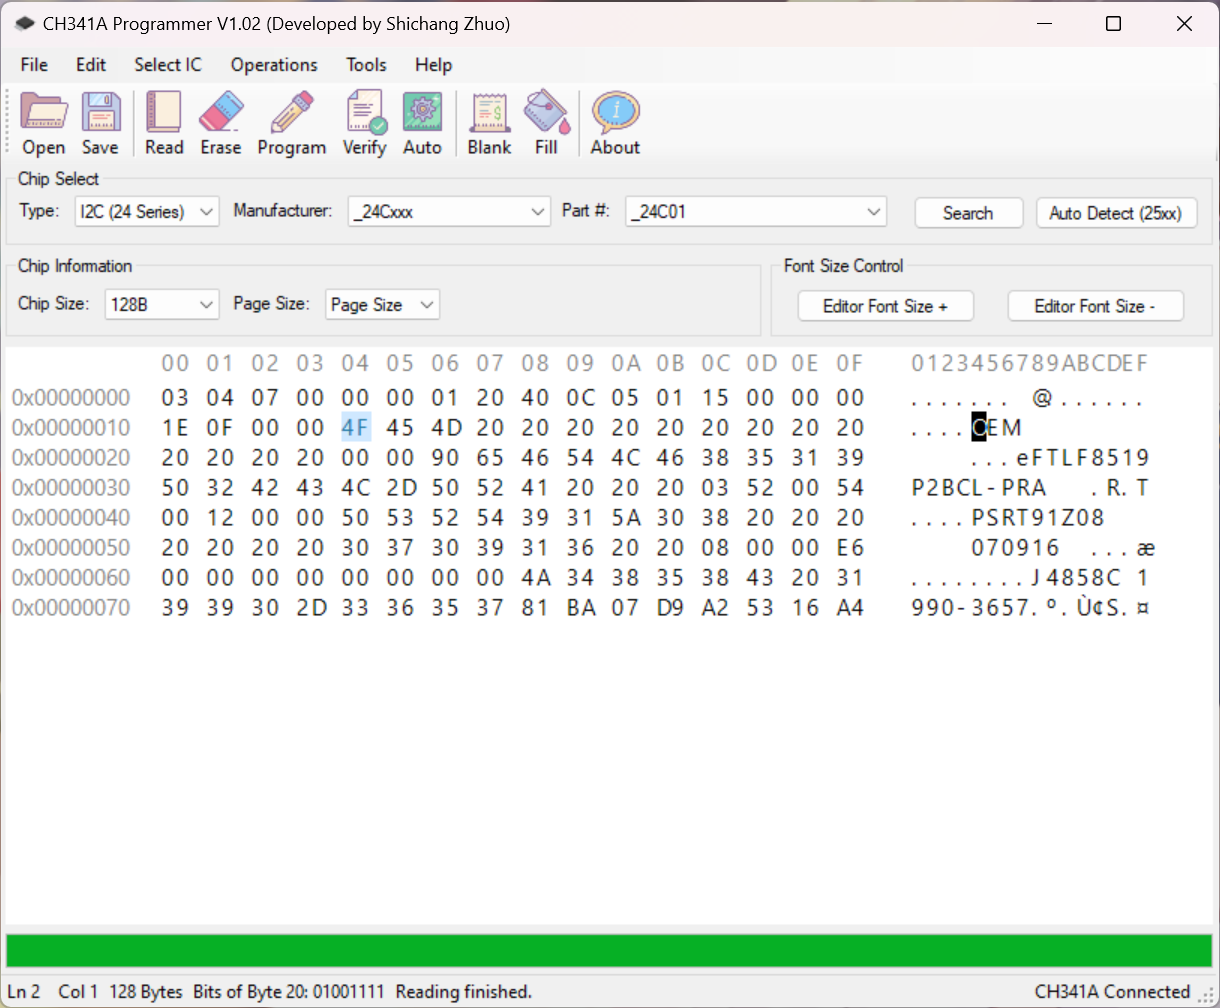Click the Program chip icon
The width and height of the screenshot is (1220, 1008).
pyautogui.click(x=291, y=120)
